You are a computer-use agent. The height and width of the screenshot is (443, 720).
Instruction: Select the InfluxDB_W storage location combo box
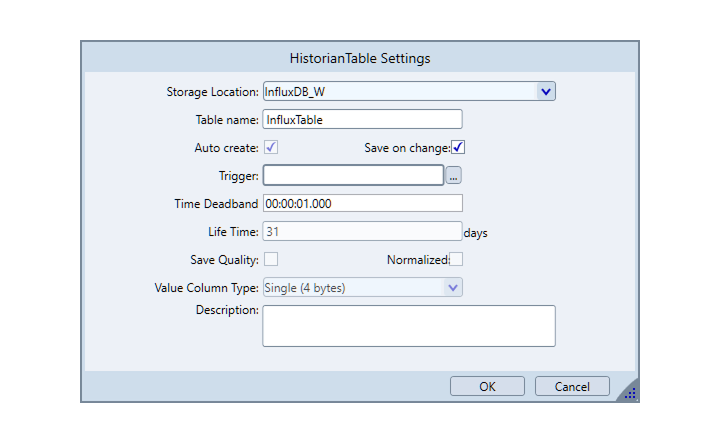409,91
